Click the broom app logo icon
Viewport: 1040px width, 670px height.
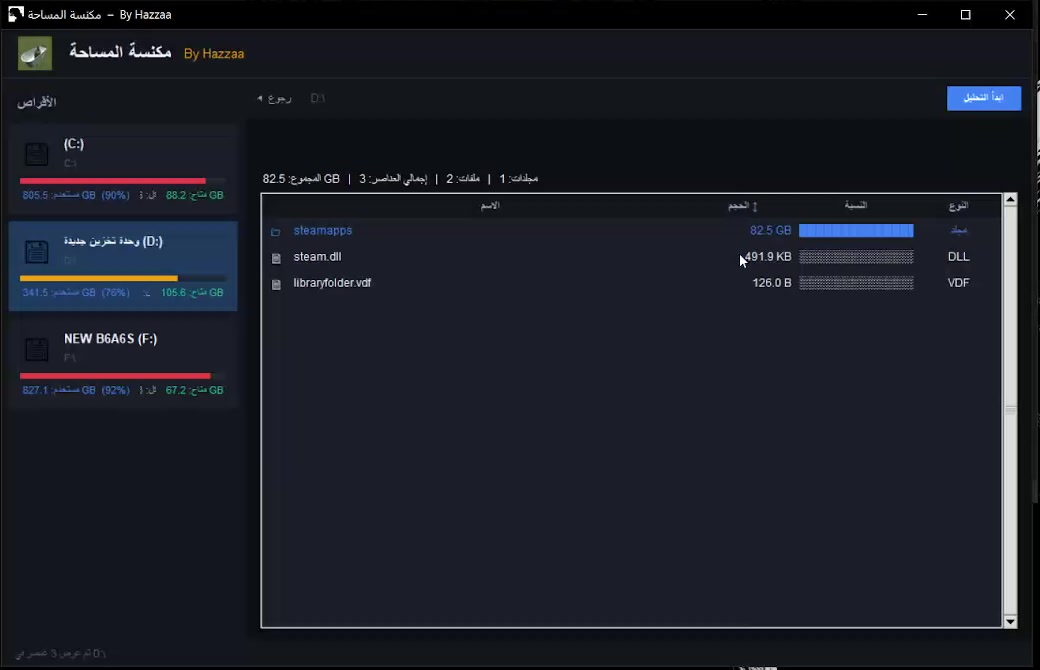tap(34, 54)
